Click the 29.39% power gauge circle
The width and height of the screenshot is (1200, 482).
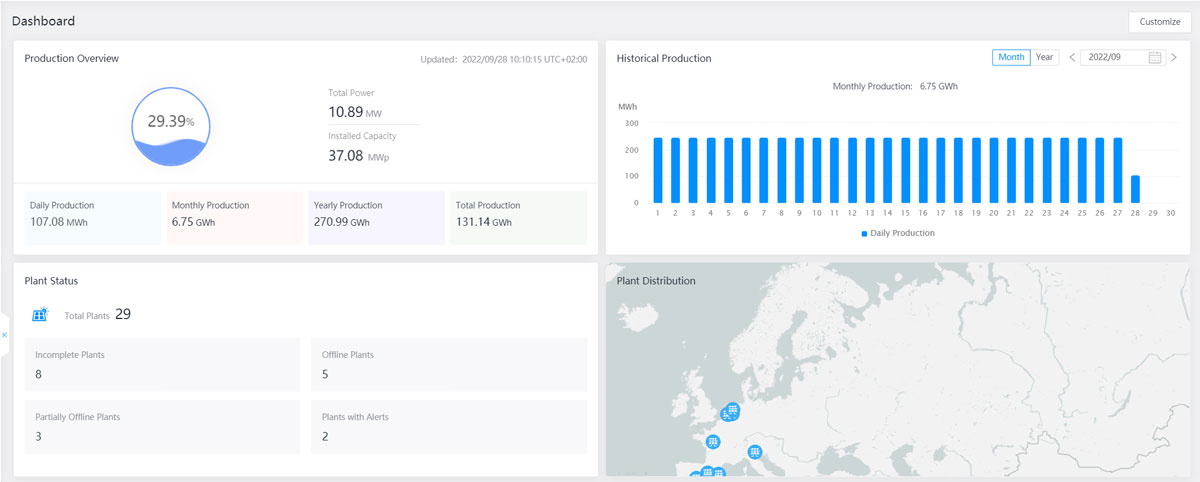click(171, 125)
